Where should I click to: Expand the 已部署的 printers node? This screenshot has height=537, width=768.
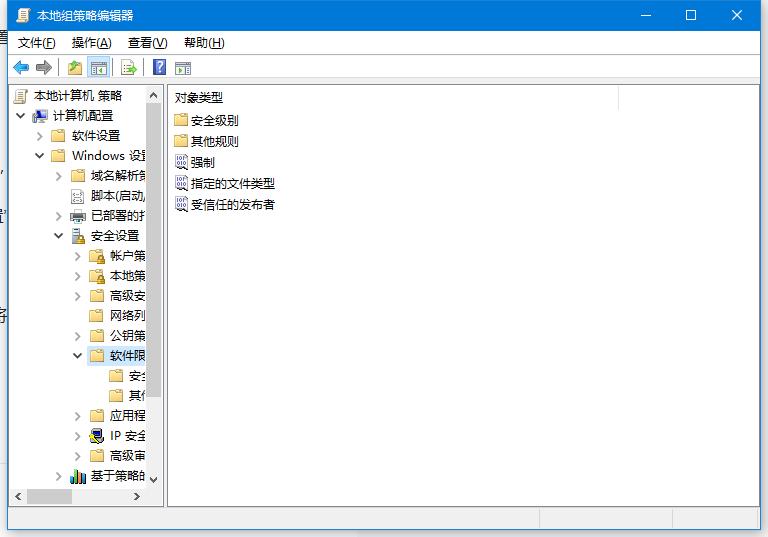point(59,216)
